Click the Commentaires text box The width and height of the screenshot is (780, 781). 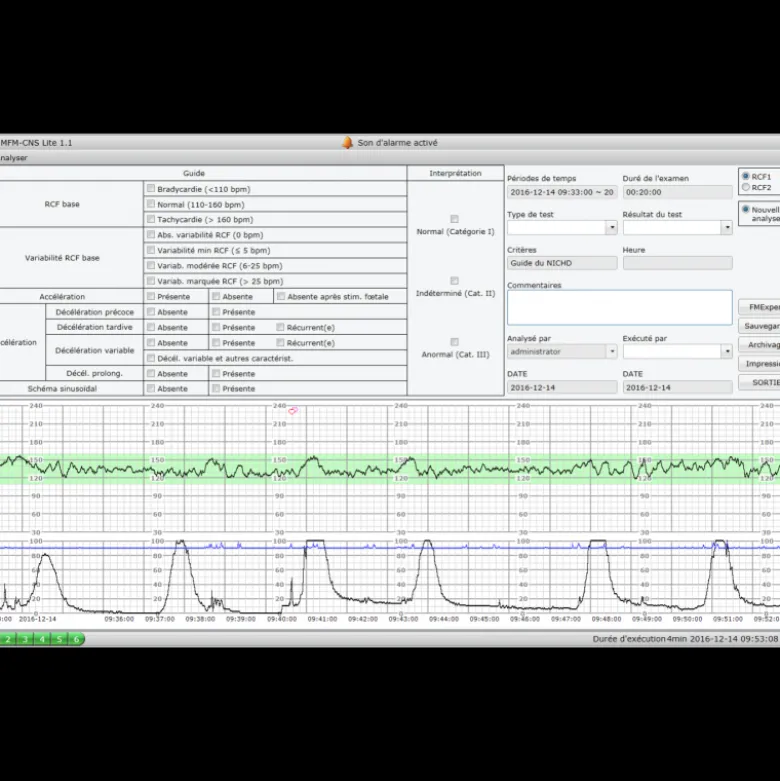620,307
